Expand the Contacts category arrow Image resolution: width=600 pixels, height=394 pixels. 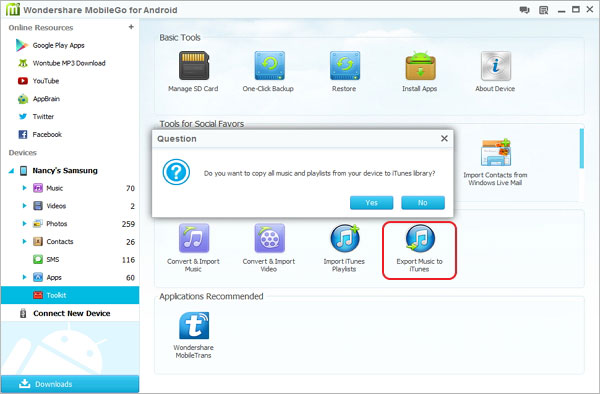point(24,241)
